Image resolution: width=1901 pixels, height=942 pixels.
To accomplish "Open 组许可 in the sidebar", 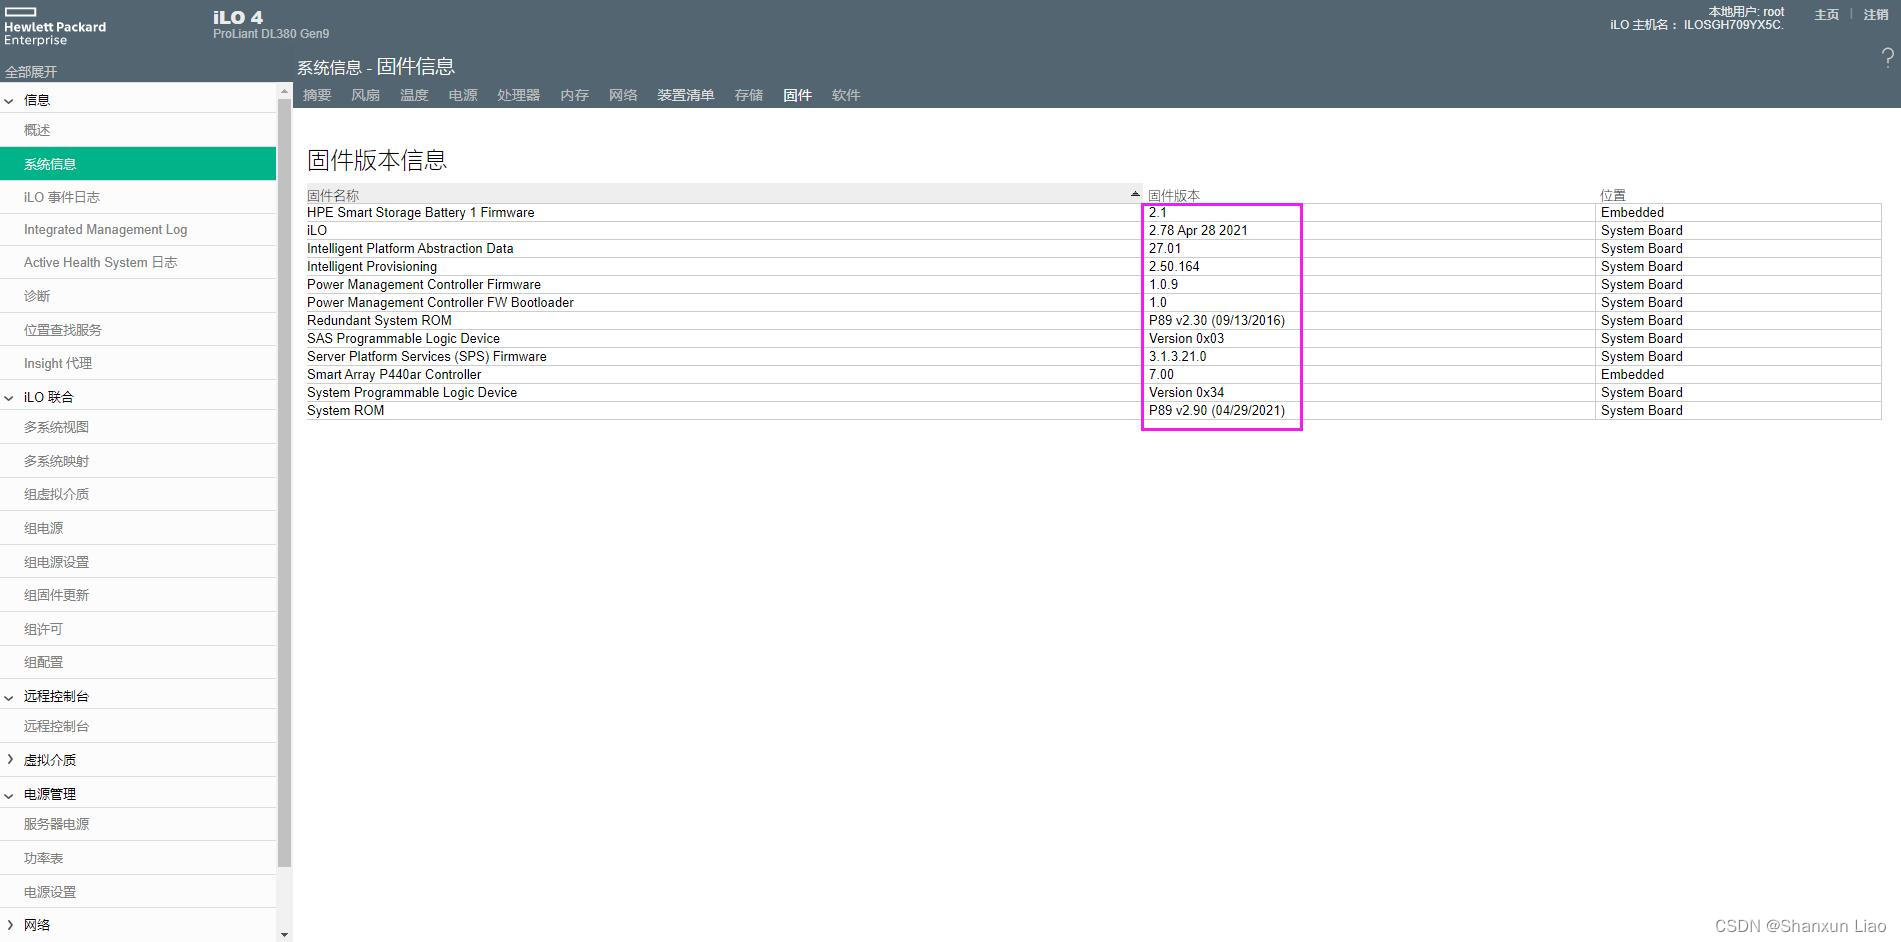I will click(x=138, y=629).
